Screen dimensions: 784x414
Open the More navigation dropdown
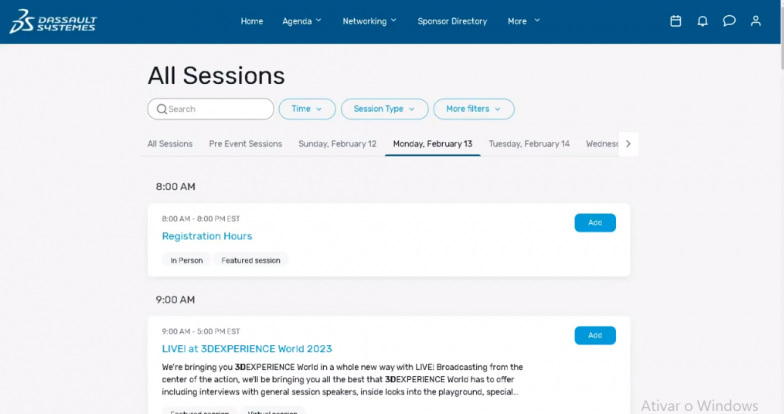[523, 21]
